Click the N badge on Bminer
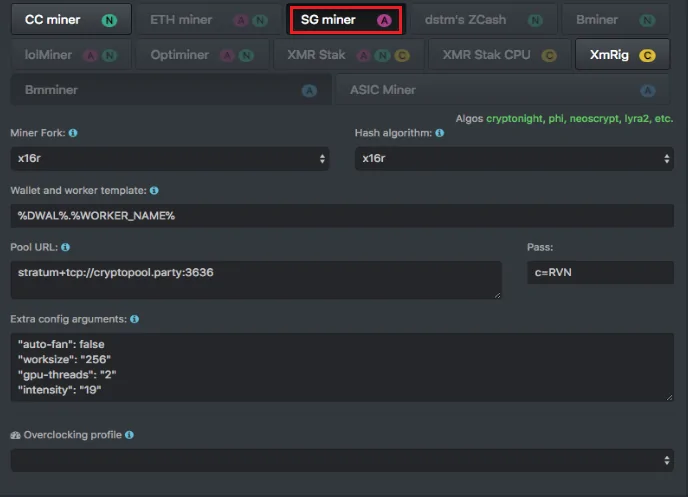Image resolution: width=688 pixels, height=497 pixels. (x=647, y=20)
